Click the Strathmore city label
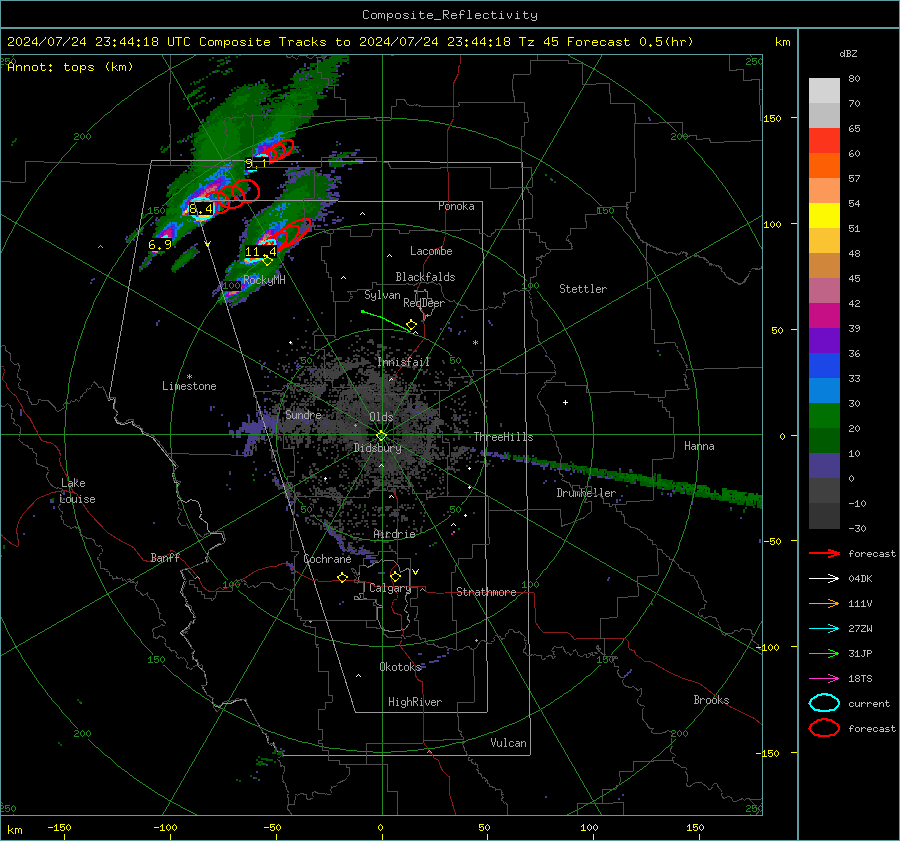The width and height of the screenshot is (900, 841). tap(486, 592)
